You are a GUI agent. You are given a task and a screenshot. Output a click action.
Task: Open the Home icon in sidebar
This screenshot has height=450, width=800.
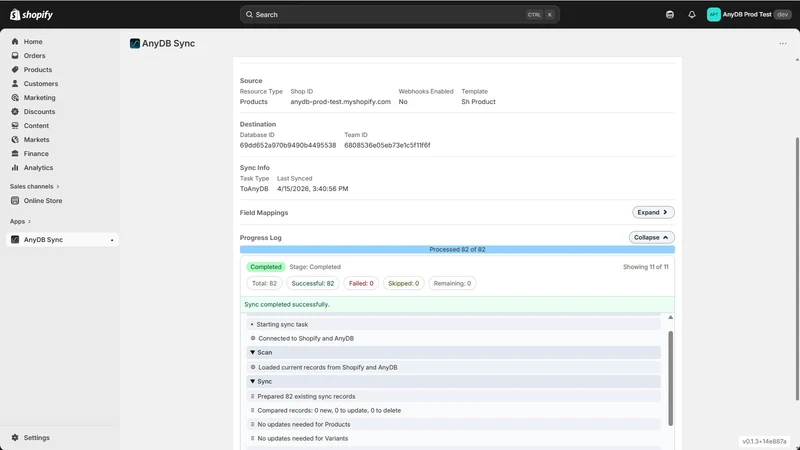(15, 41)
